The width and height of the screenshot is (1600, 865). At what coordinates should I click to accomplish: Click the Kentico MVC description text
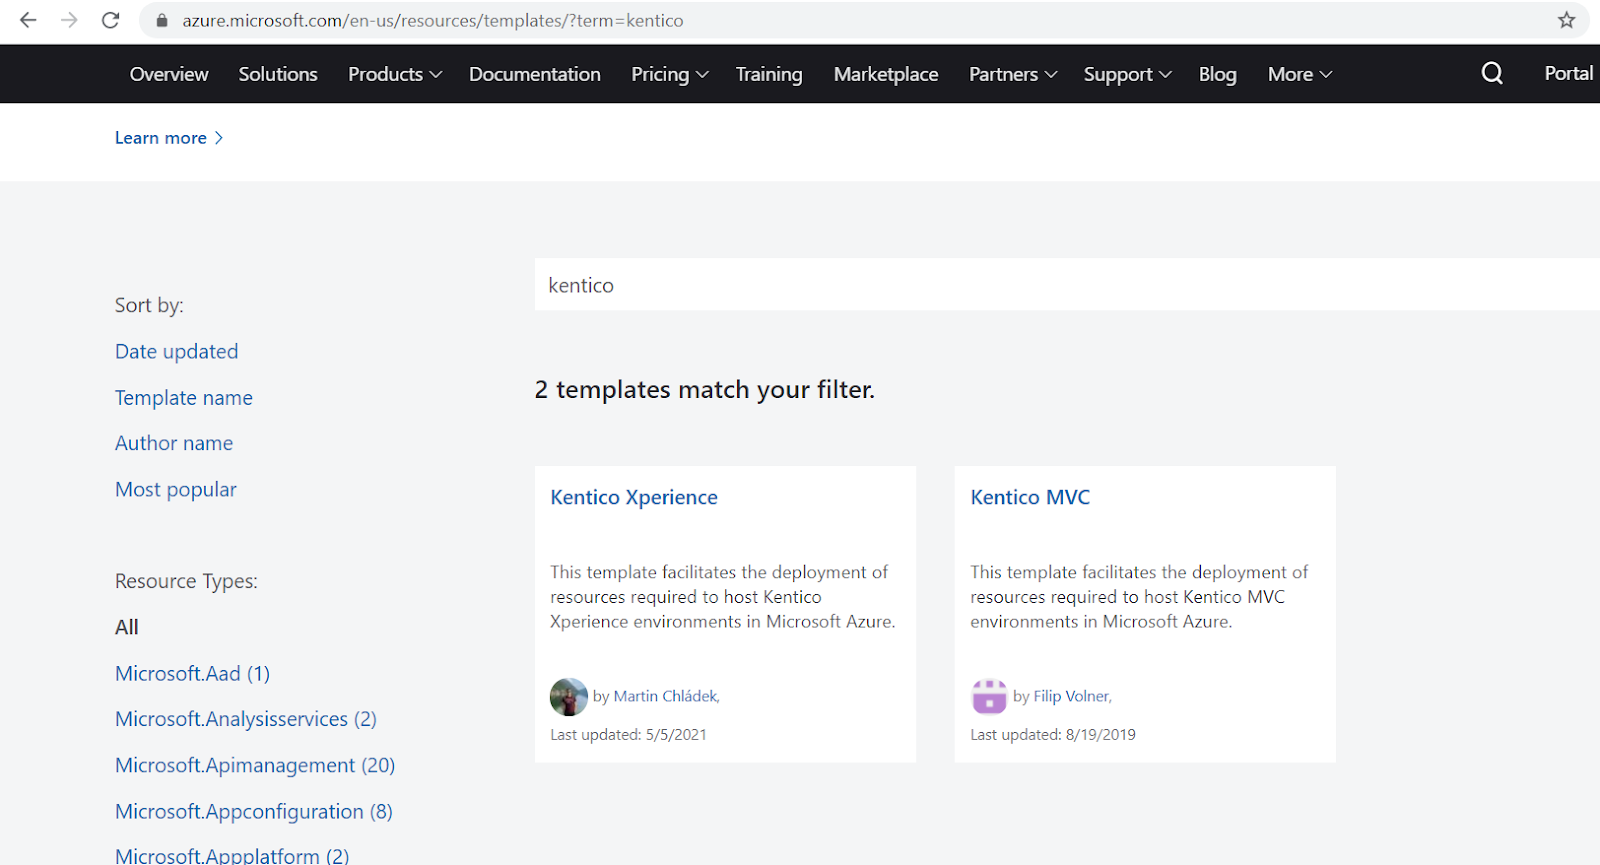tap(1139, 597)
